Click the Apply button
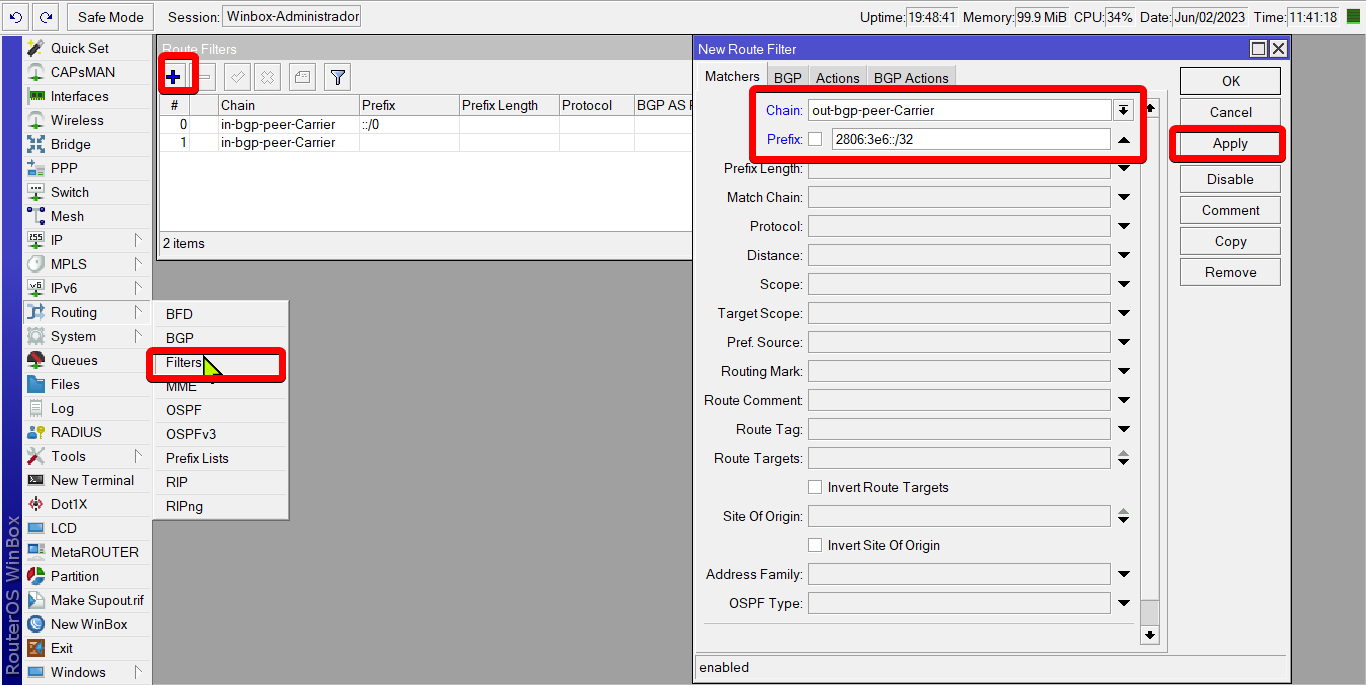The height and width of the screenshot is (685, 1366). pyautogui.click(x=1230, y=143)
